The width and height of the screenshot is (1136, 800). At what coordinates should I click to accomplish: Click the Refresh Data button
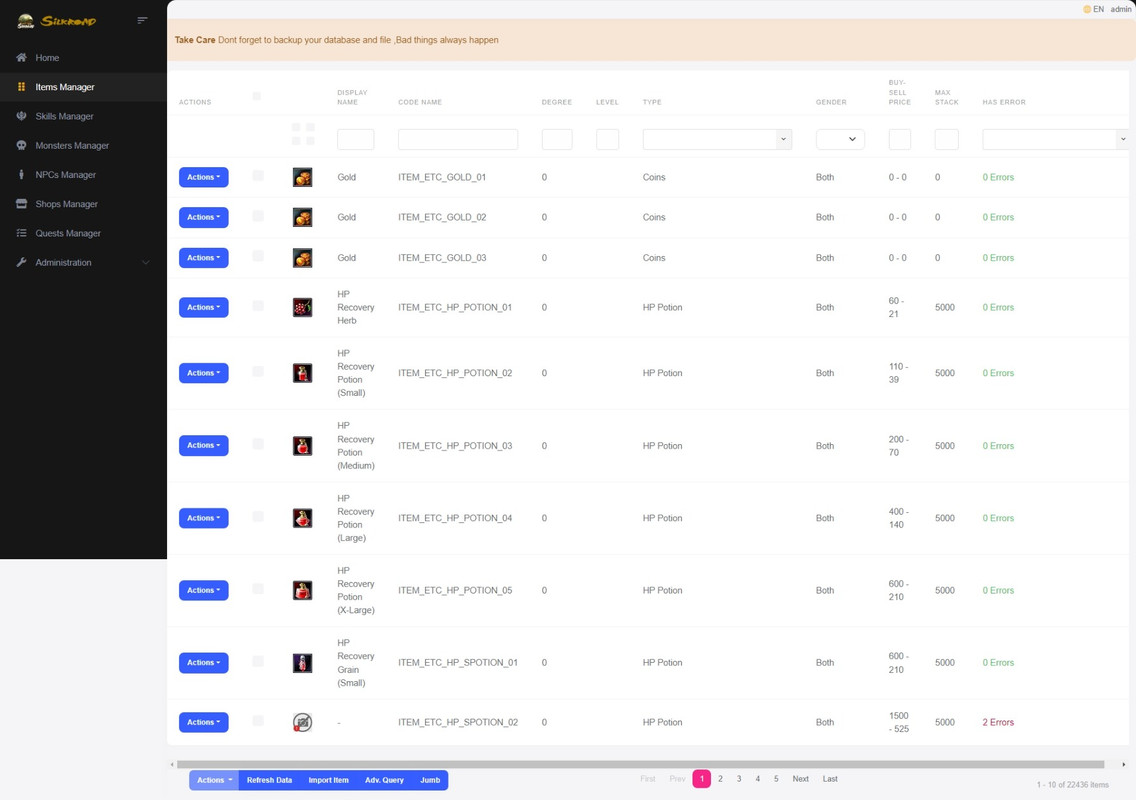coord(270,780)
